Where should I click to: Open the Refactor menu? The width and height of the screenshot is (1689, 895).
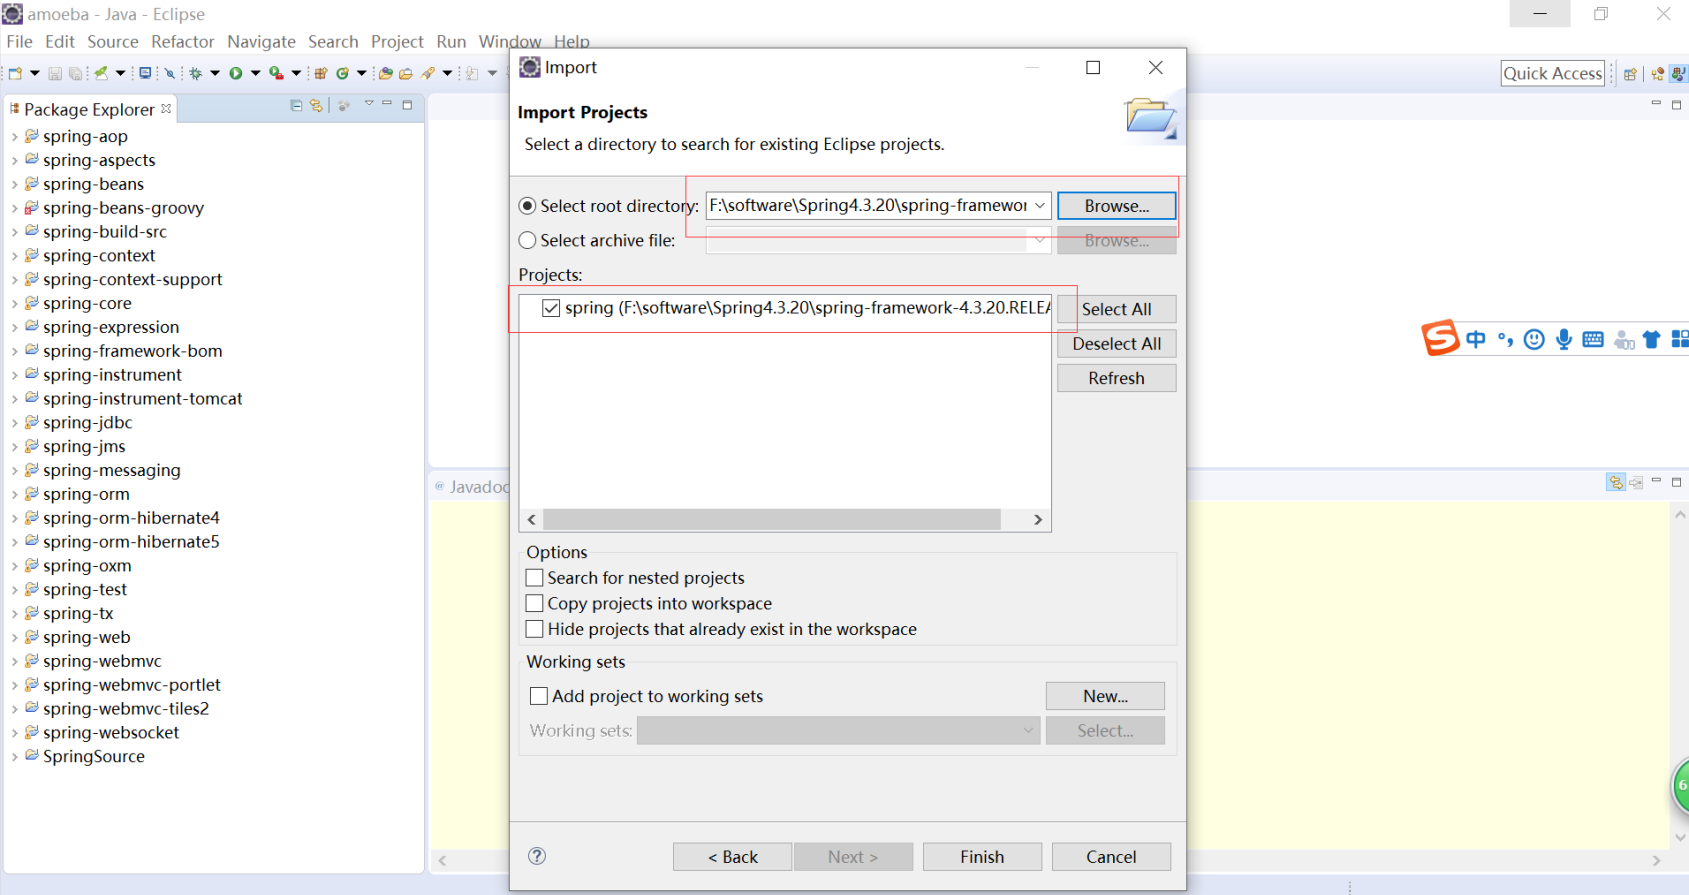click(182, 41)
